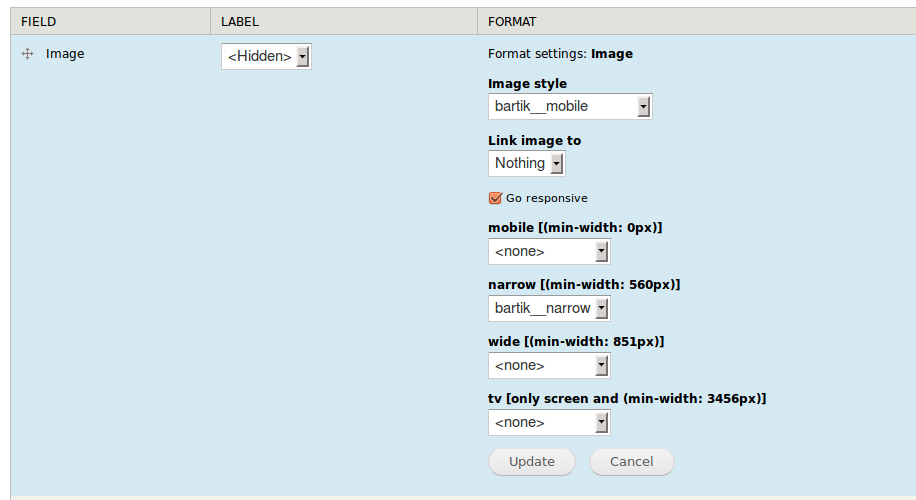Expand the Link image to dropdown

click(x=527, y=163)
